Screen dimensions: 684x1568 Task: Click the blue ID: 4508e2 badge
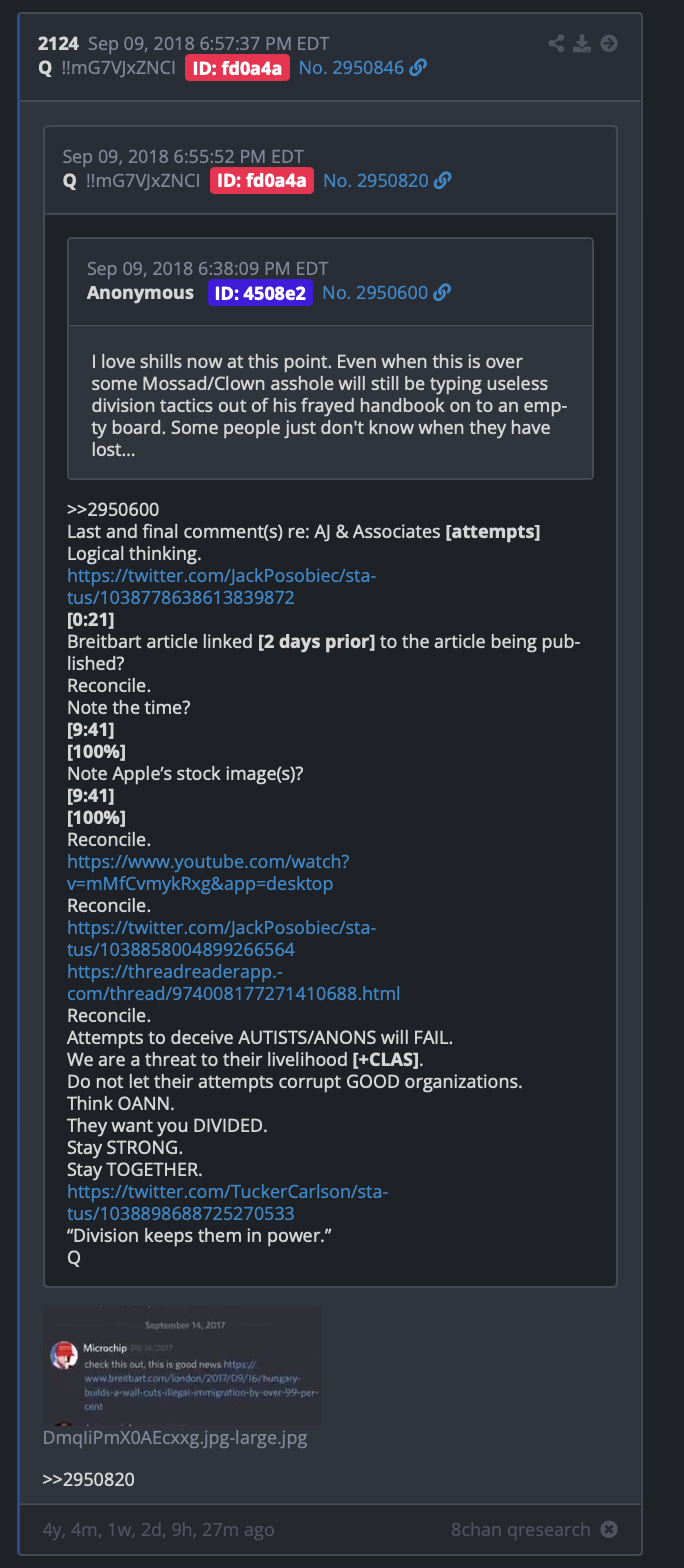260,292
